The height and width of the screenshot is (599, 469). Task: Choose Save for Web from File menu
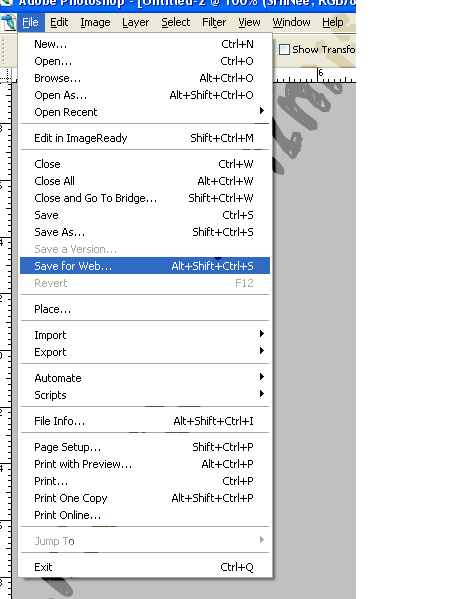[145, 266]
